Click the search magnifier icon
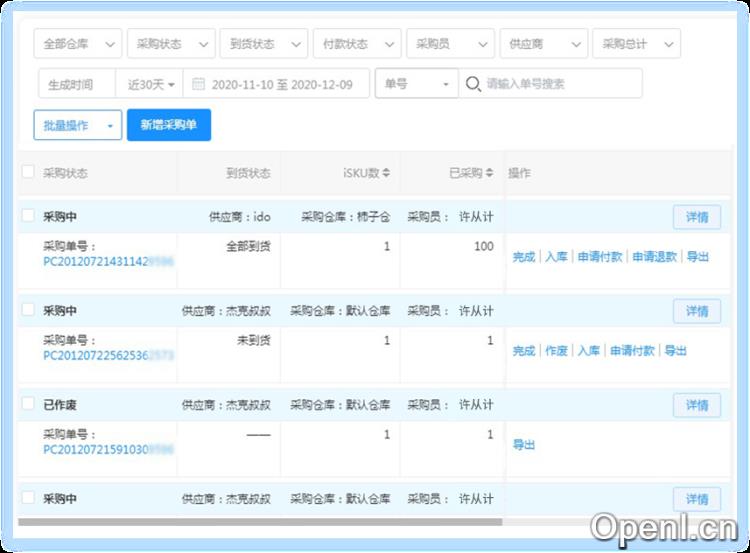The width and height of the screenshot is (750, 553). click(x=473, y=84)
